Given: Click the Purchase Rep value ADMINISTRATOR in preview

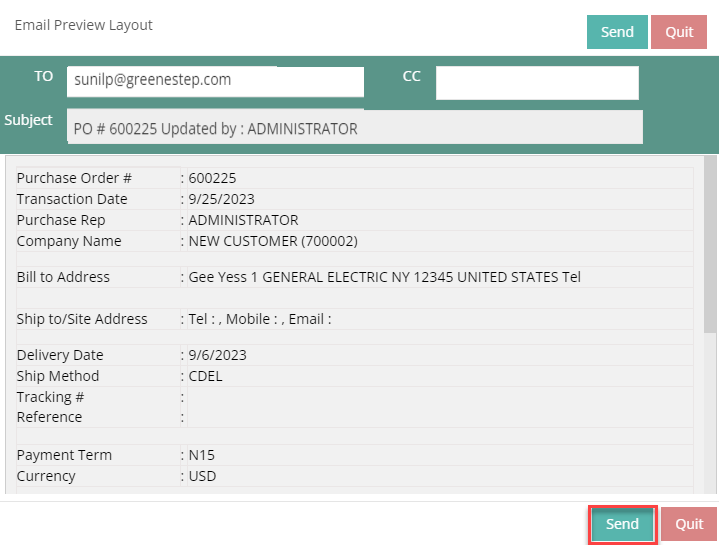Looking at the screenshot, I should pyautogui.click(x=243, y=220).
